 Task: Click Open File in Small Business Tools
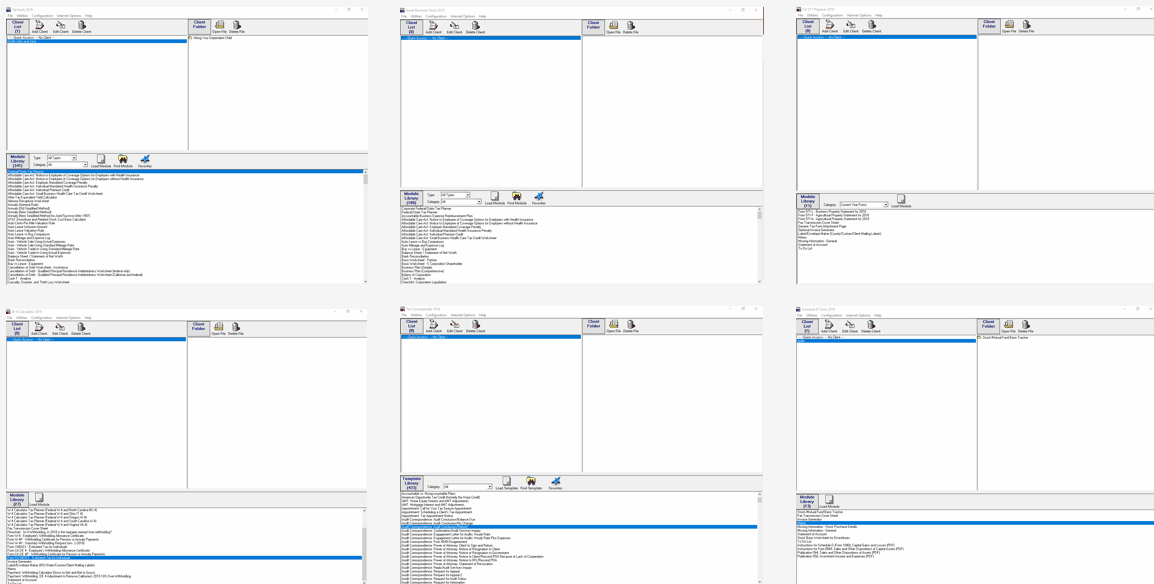click(613, 27)
